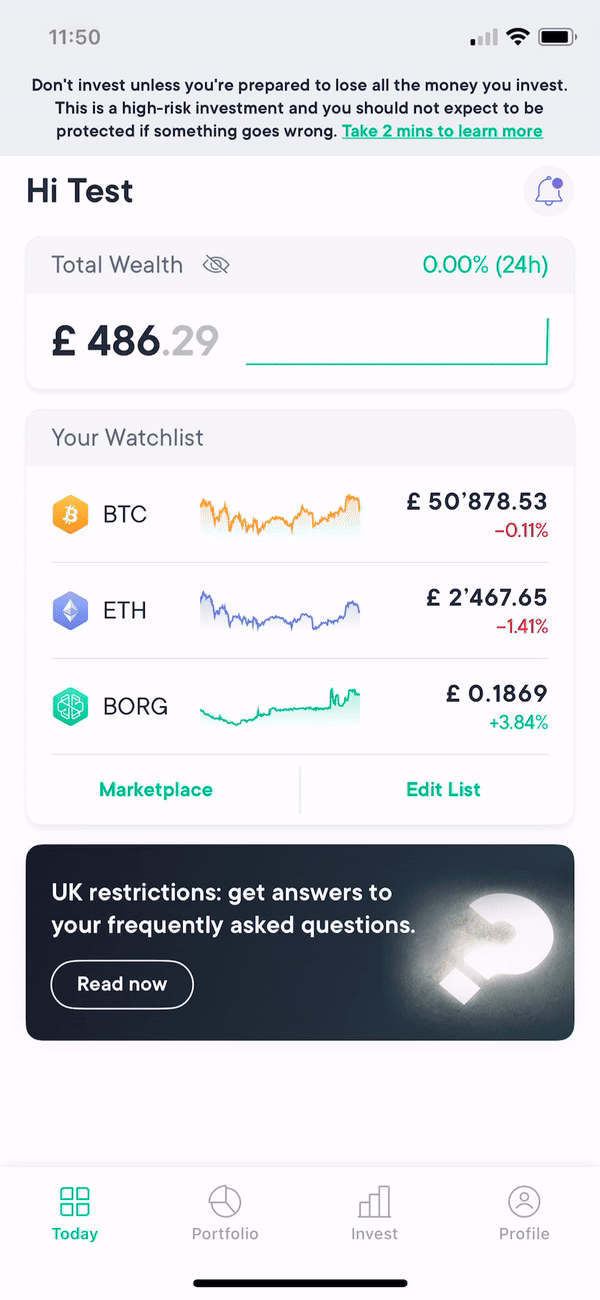Tap the Bitcoin coin icon
The image size is (600, 1300).
[70, 514]
